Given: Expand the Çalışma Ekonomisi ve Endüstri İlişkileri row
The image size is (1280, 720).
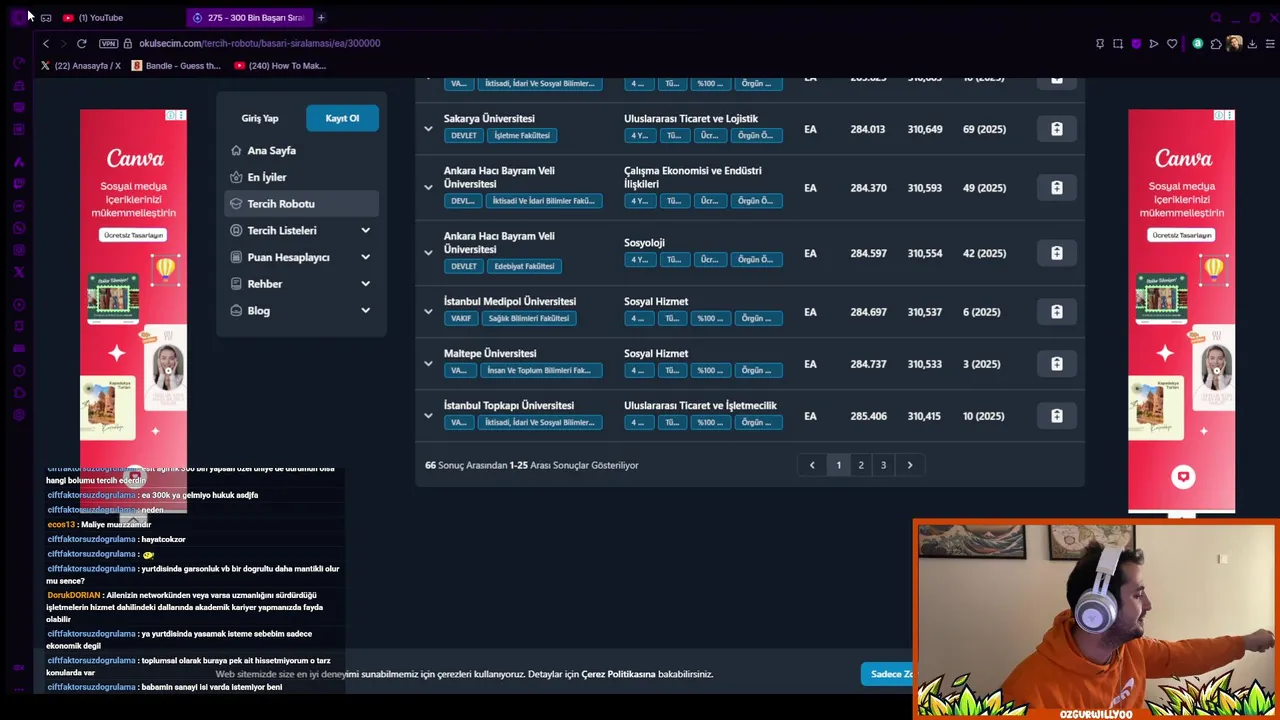Looking at the screenshot, I should [428, 188].
